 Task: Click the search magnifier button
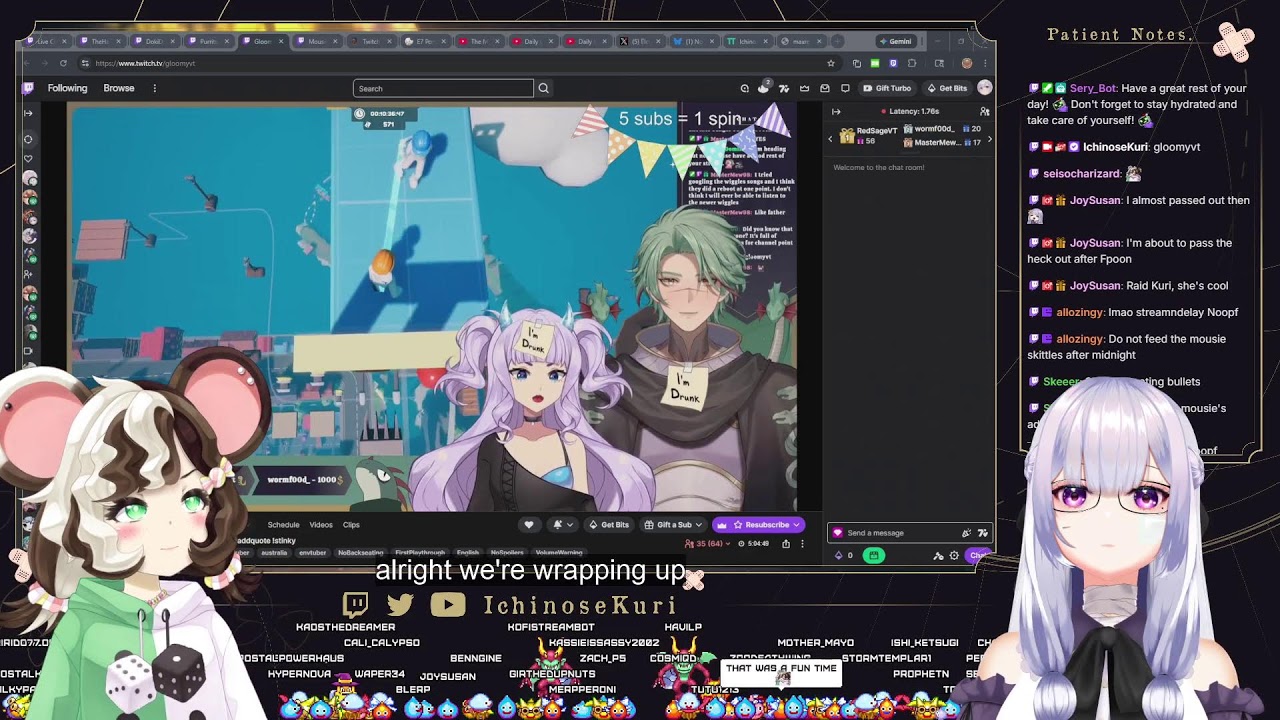[x=544, y=88]
